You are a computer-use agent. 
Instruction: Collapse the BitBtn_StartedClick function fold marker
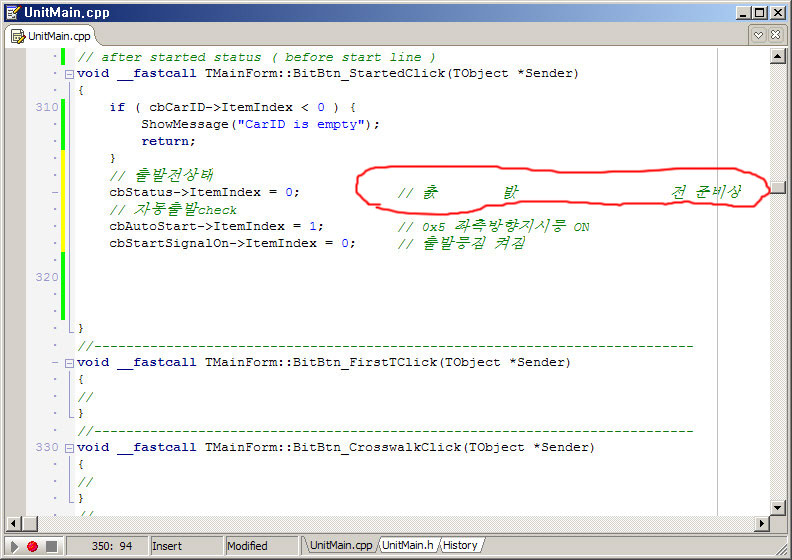(x=68, y=73)
